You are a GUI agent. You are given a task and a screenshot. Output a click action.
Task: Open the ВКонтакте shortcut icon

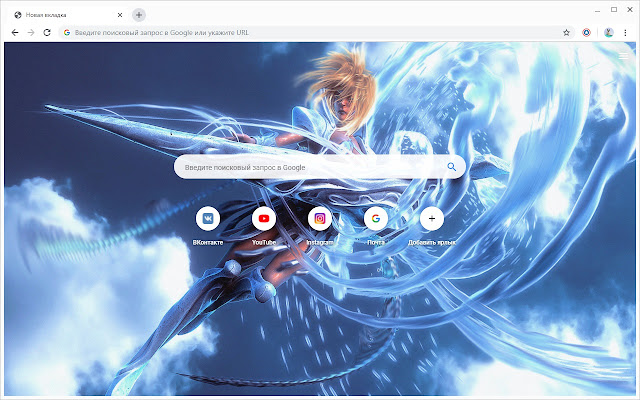coord(208,219)
